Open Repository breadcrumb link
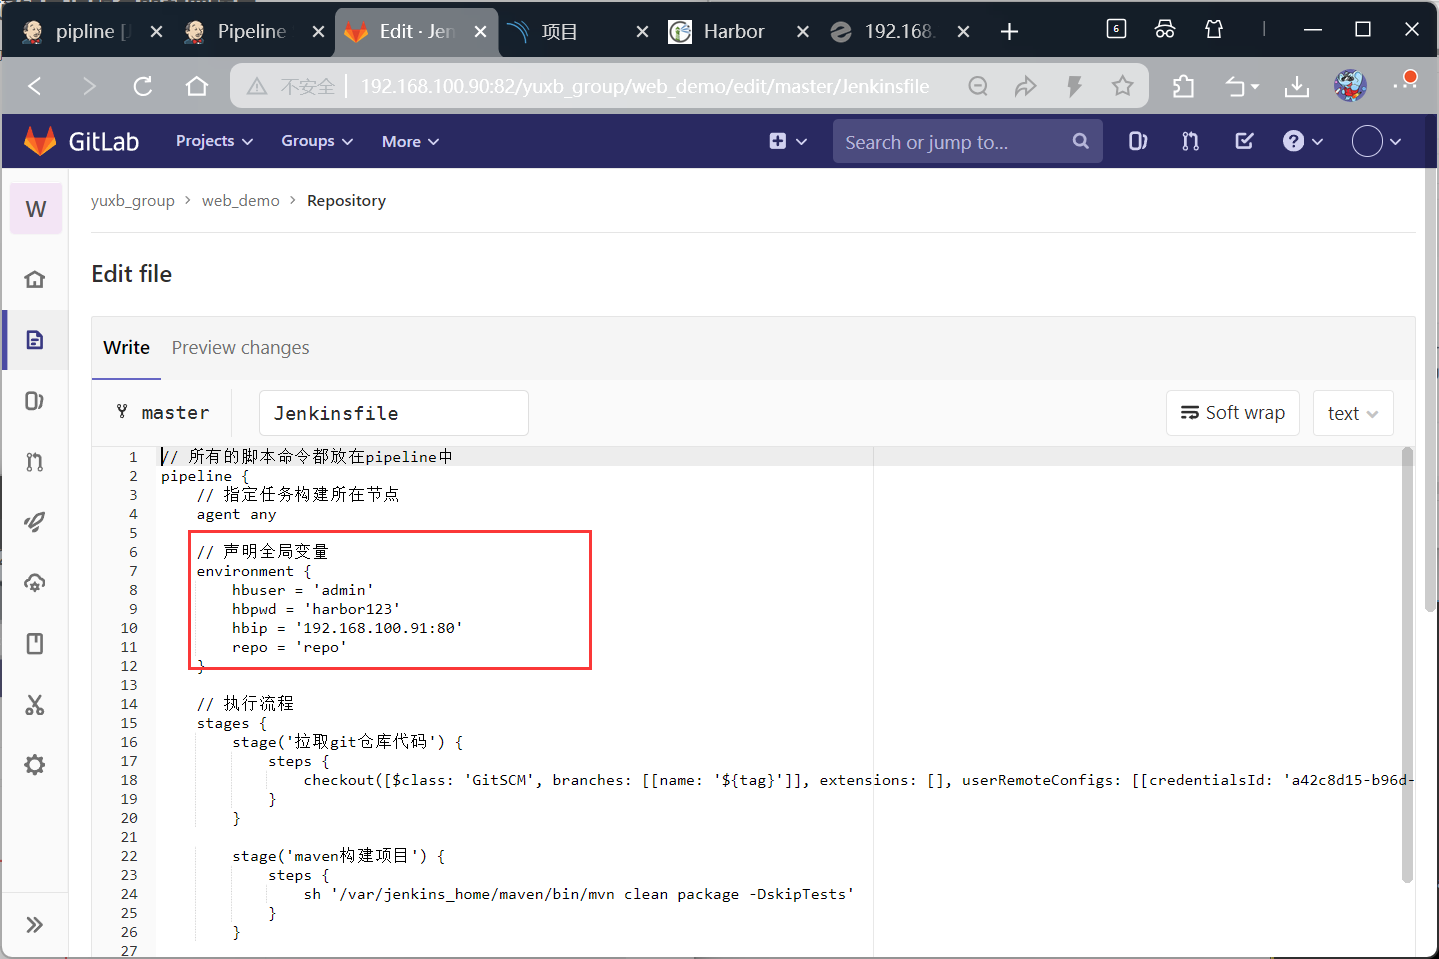The image size is (1439, 959). click(x=346, y=200)
